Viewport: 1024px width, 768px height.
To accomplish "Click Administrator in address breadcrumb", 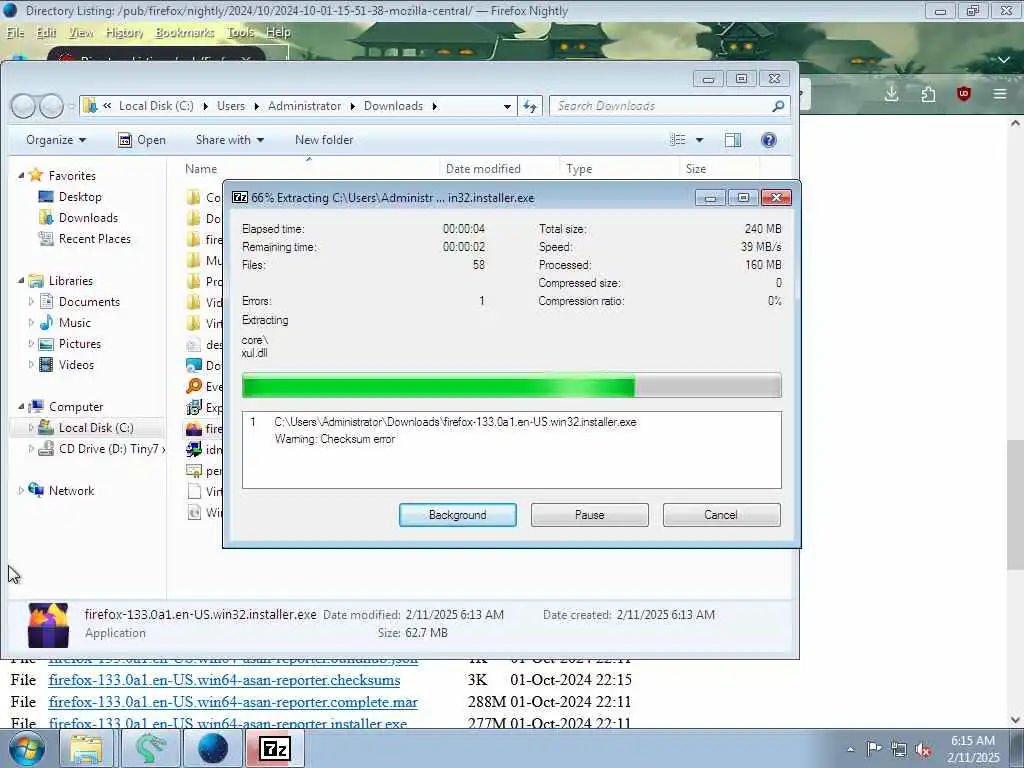I will [x=304, y=106].
